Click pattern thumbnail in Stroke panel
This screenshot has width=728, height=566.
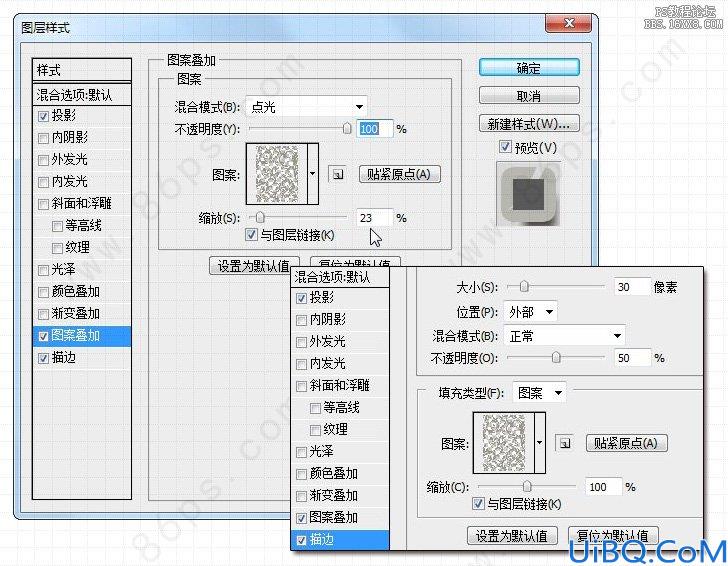point(504,442)
